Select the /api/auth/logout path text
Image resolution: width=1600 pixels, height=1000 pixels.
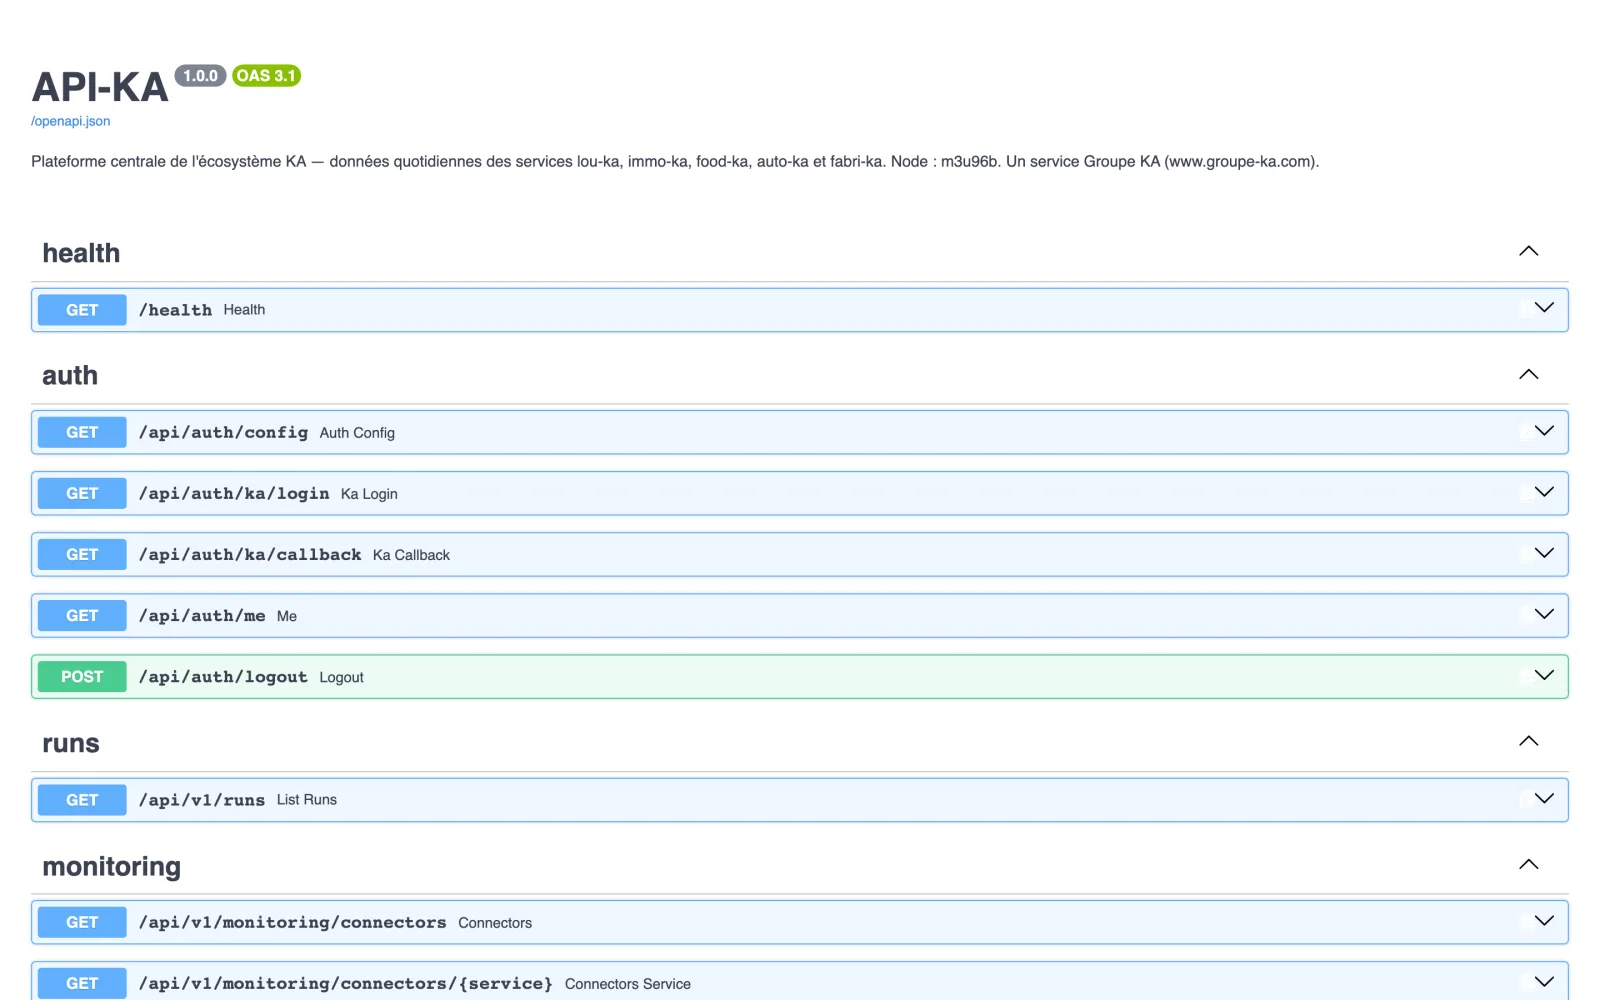223,677
